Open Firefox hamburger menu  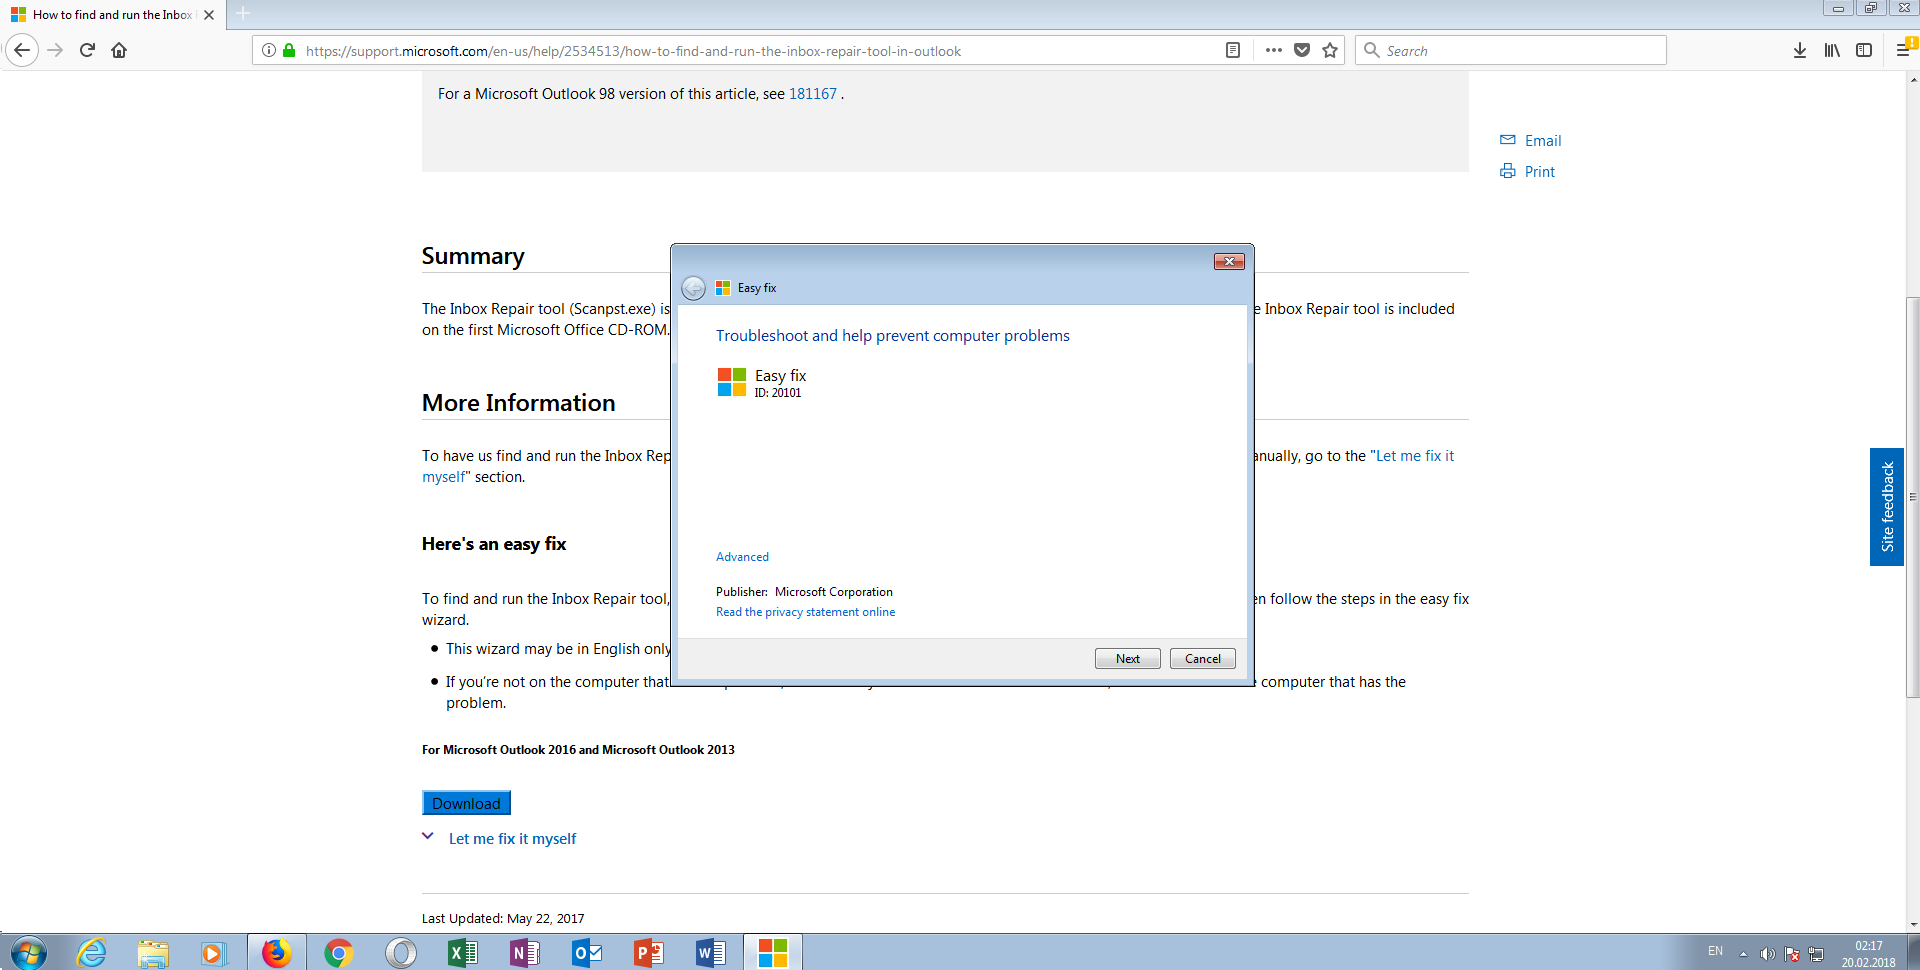[1903, 50]
